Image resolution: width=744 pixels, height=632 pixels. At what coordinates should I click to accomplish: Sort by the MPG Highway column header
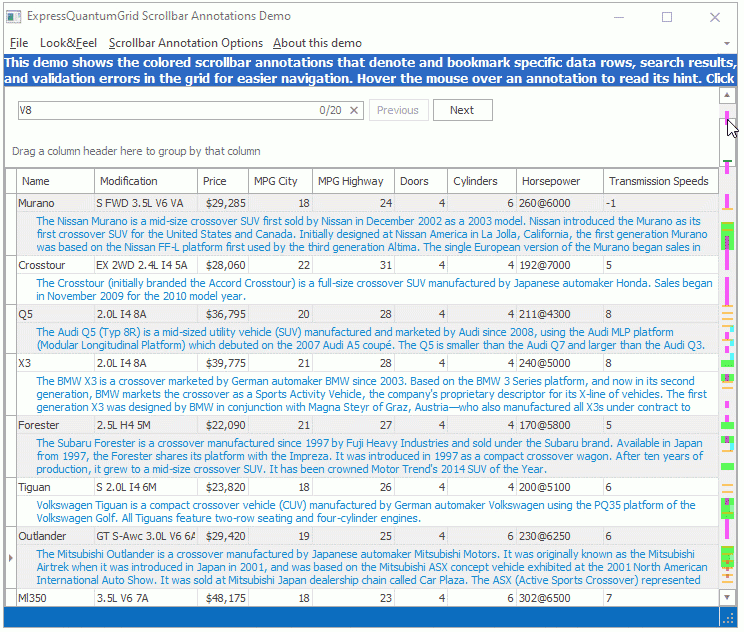(x=353, y=181)
